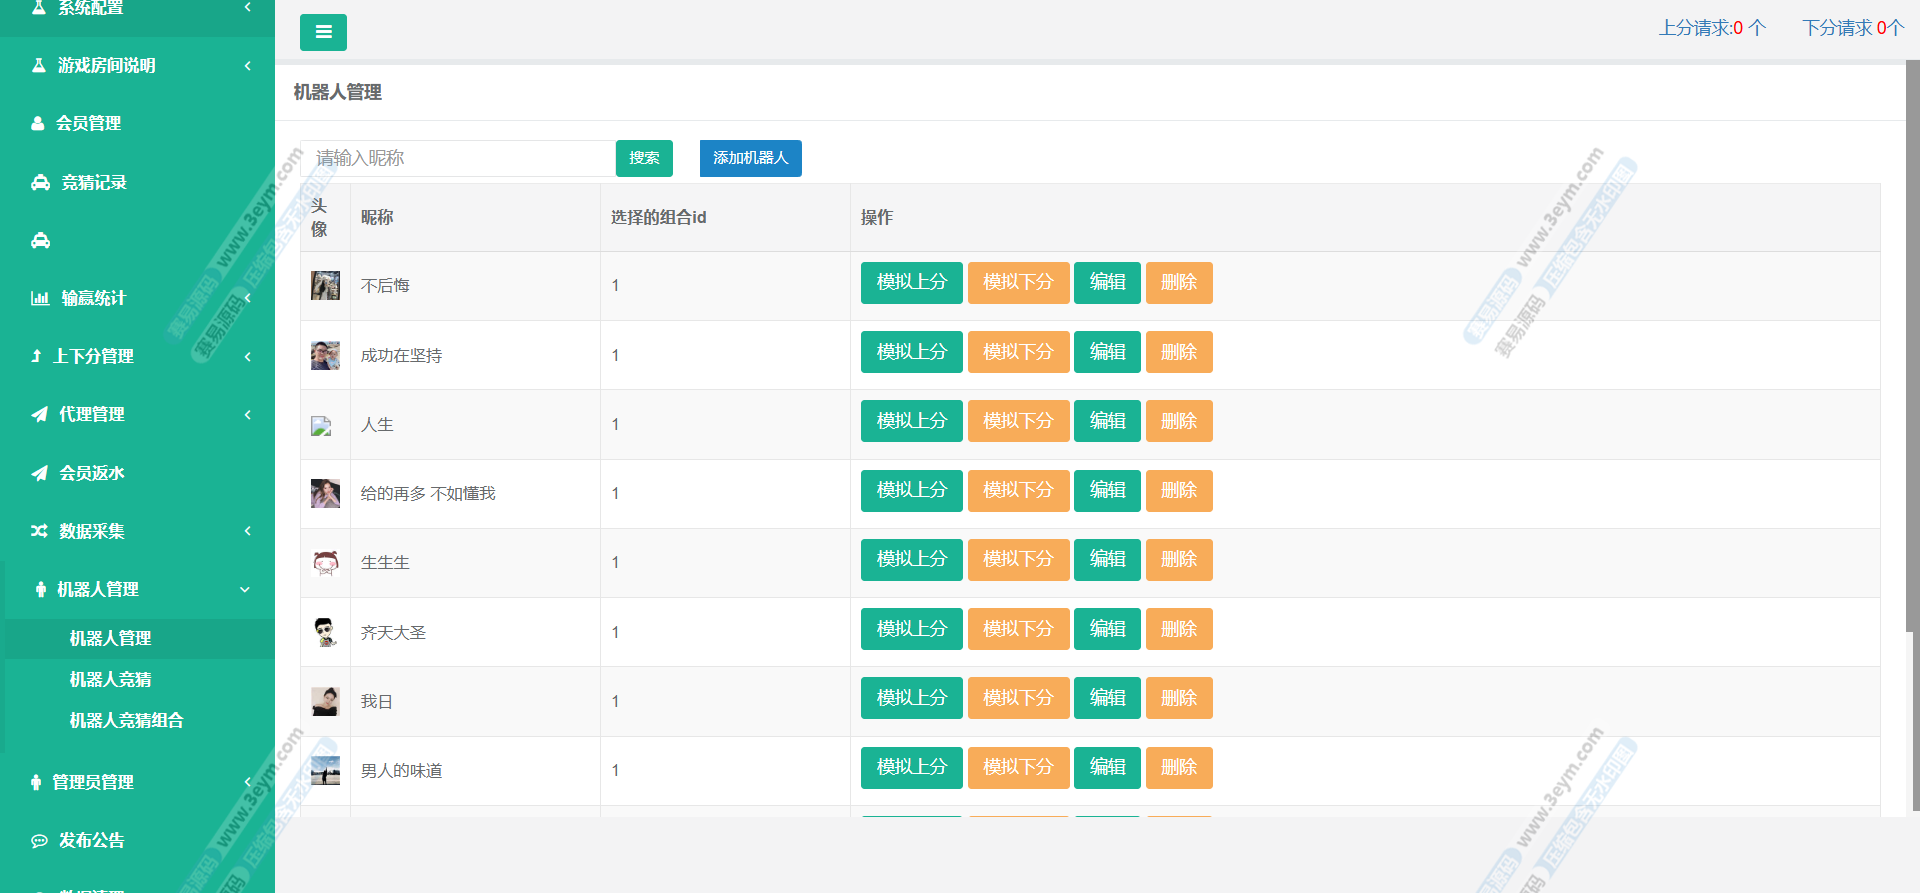The image size is (1920, 893).
Task: Open the 机器人竞猜 submenu item
Action: tap(110, 679)
